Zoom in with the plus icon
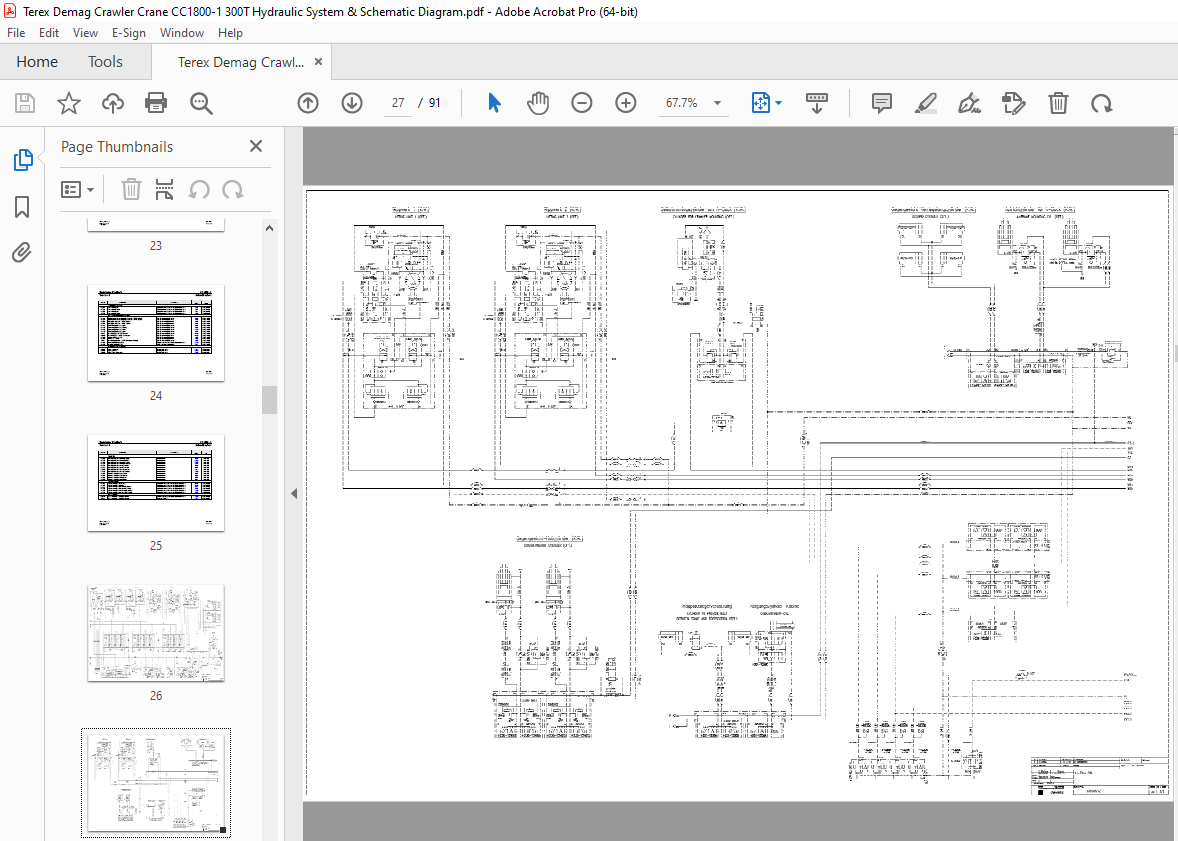Screen dimensions: 1178x841 click(x=626, y=103)
